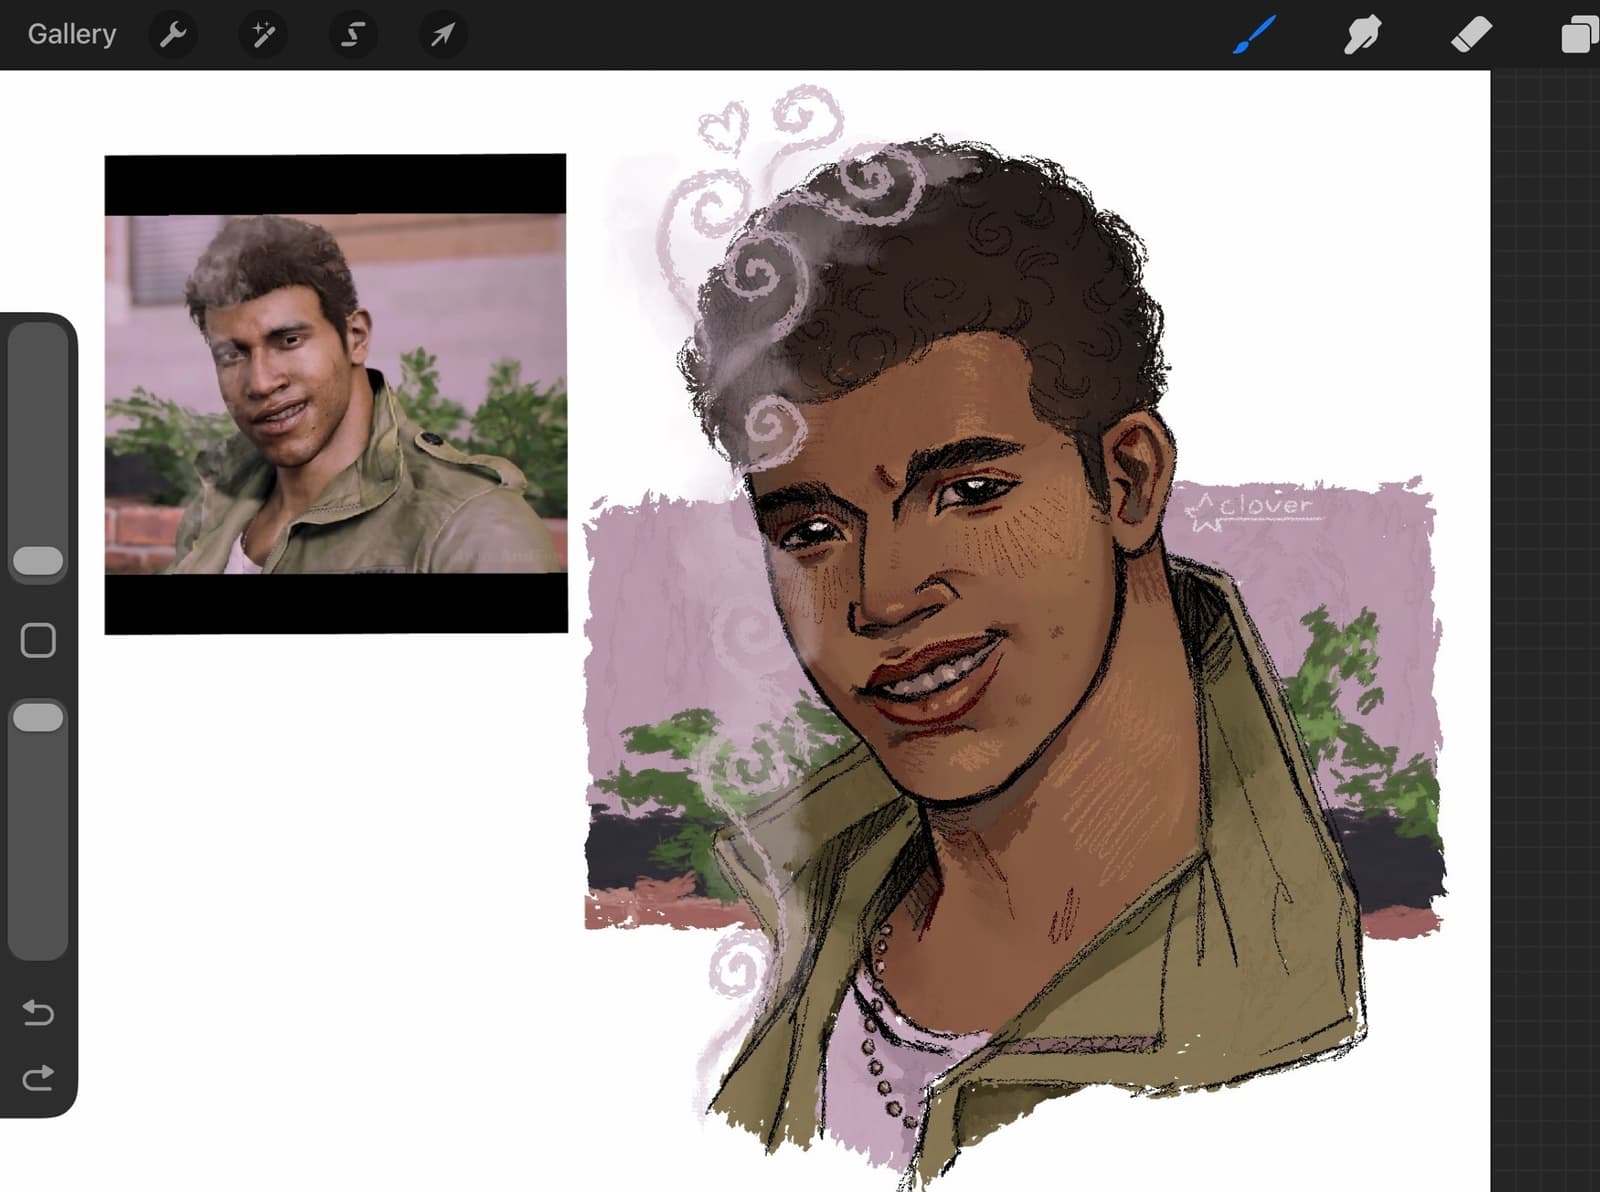This screenshot has width=1600, height=1192.
Task: Undo the last stroke
Action: point(38,1013)
